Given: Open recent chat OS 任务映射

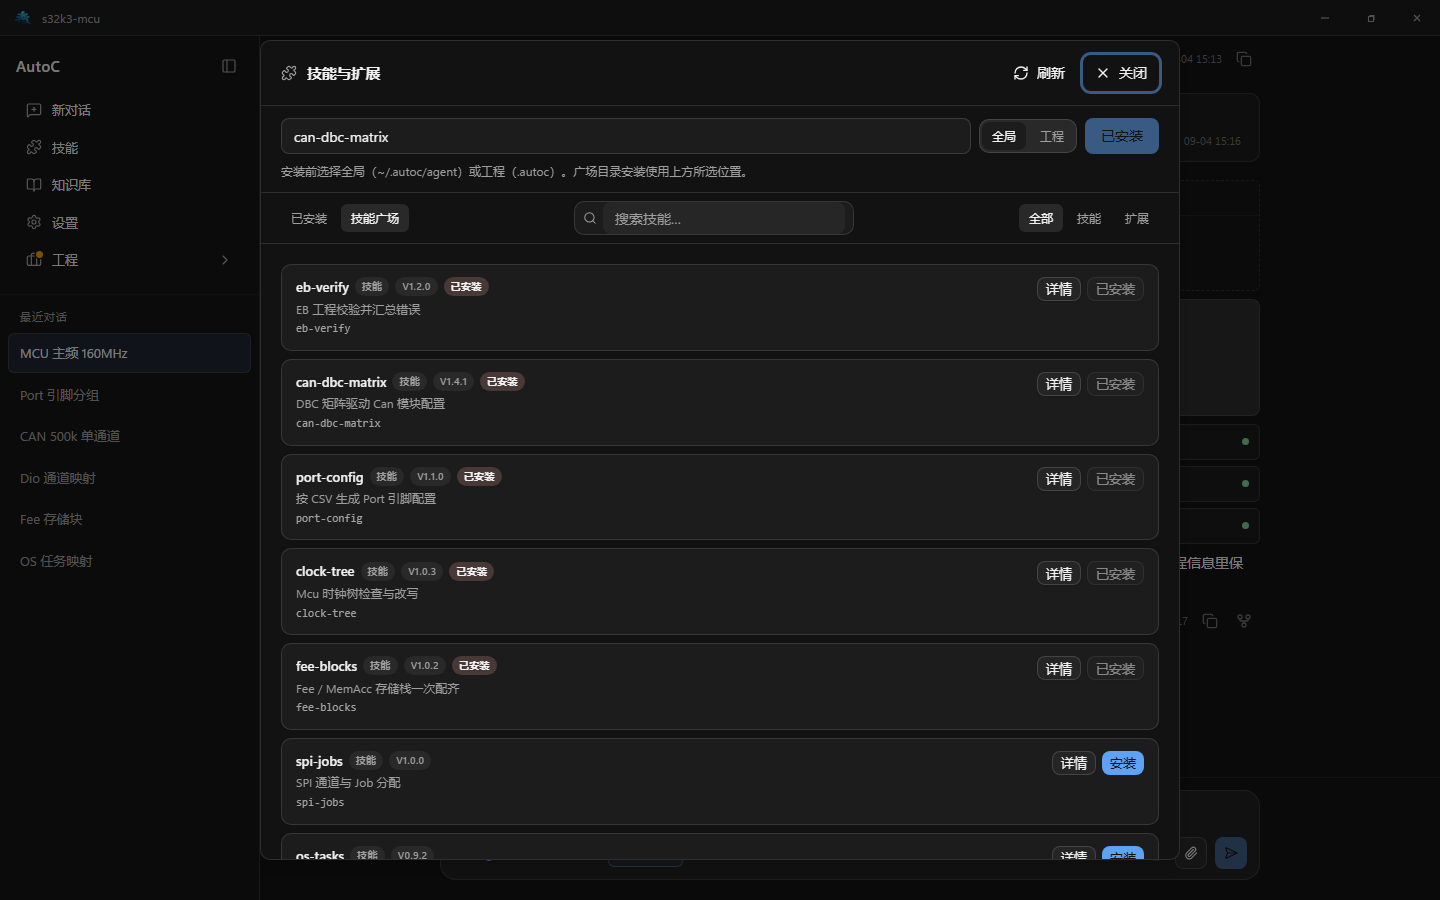Looking at the screenshot, I should 129,561.
